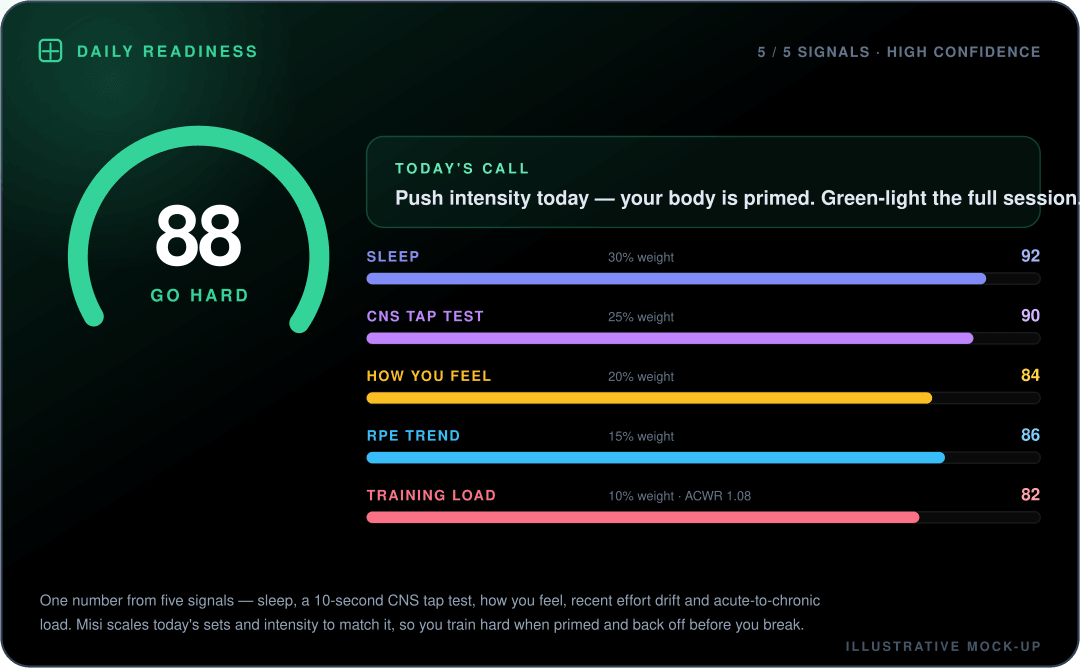The height and width of the screenshot is (668, 1080).
Task: Click the GO HARD status label
Action: click(199, 295)
